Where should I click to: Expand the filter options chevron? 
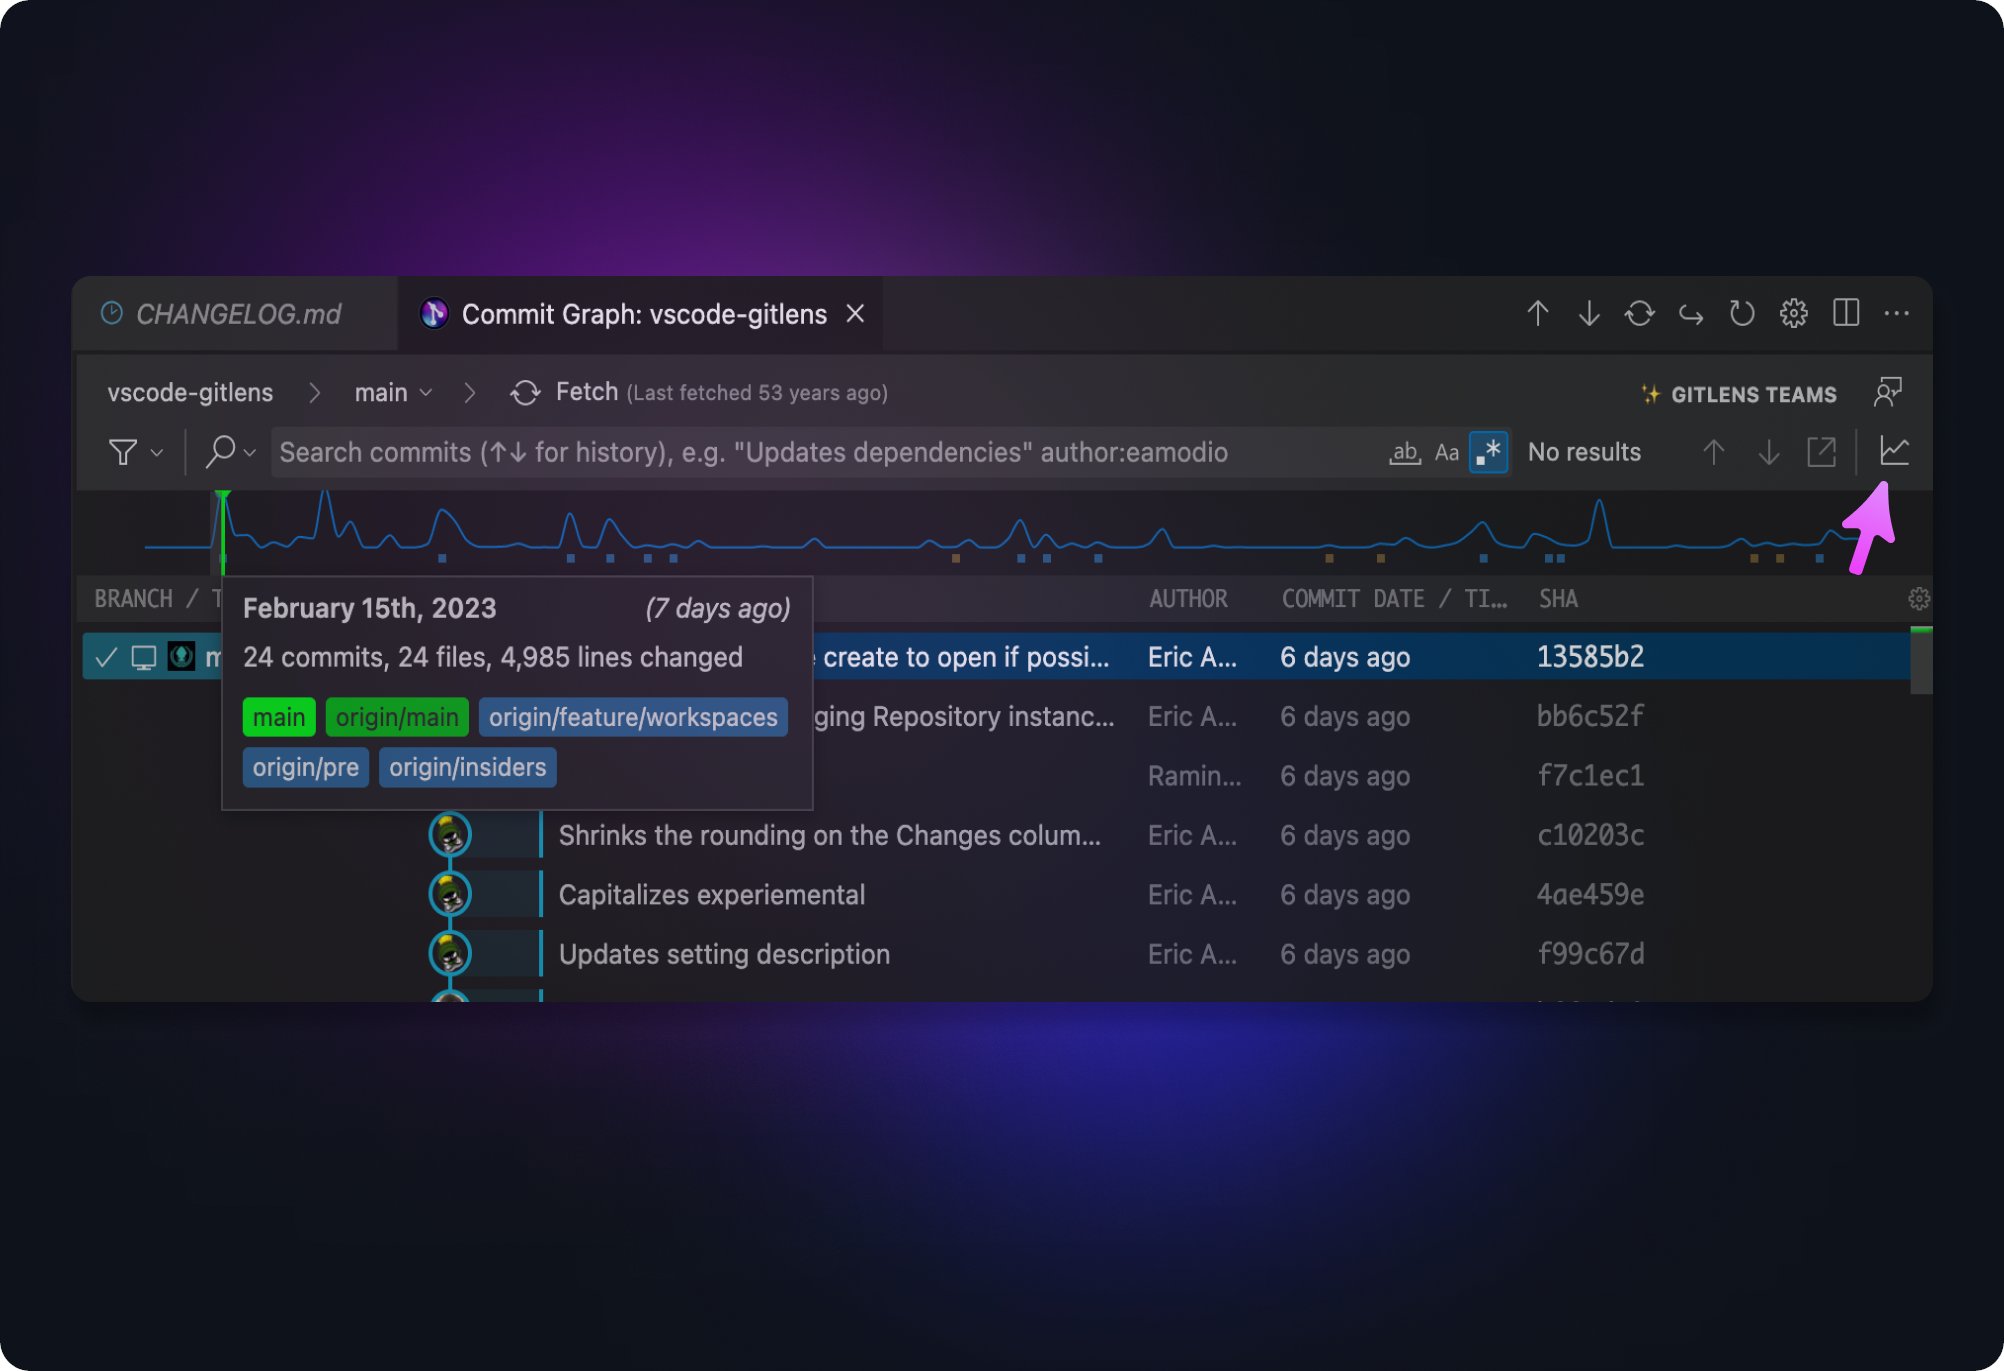pos(155,453)
